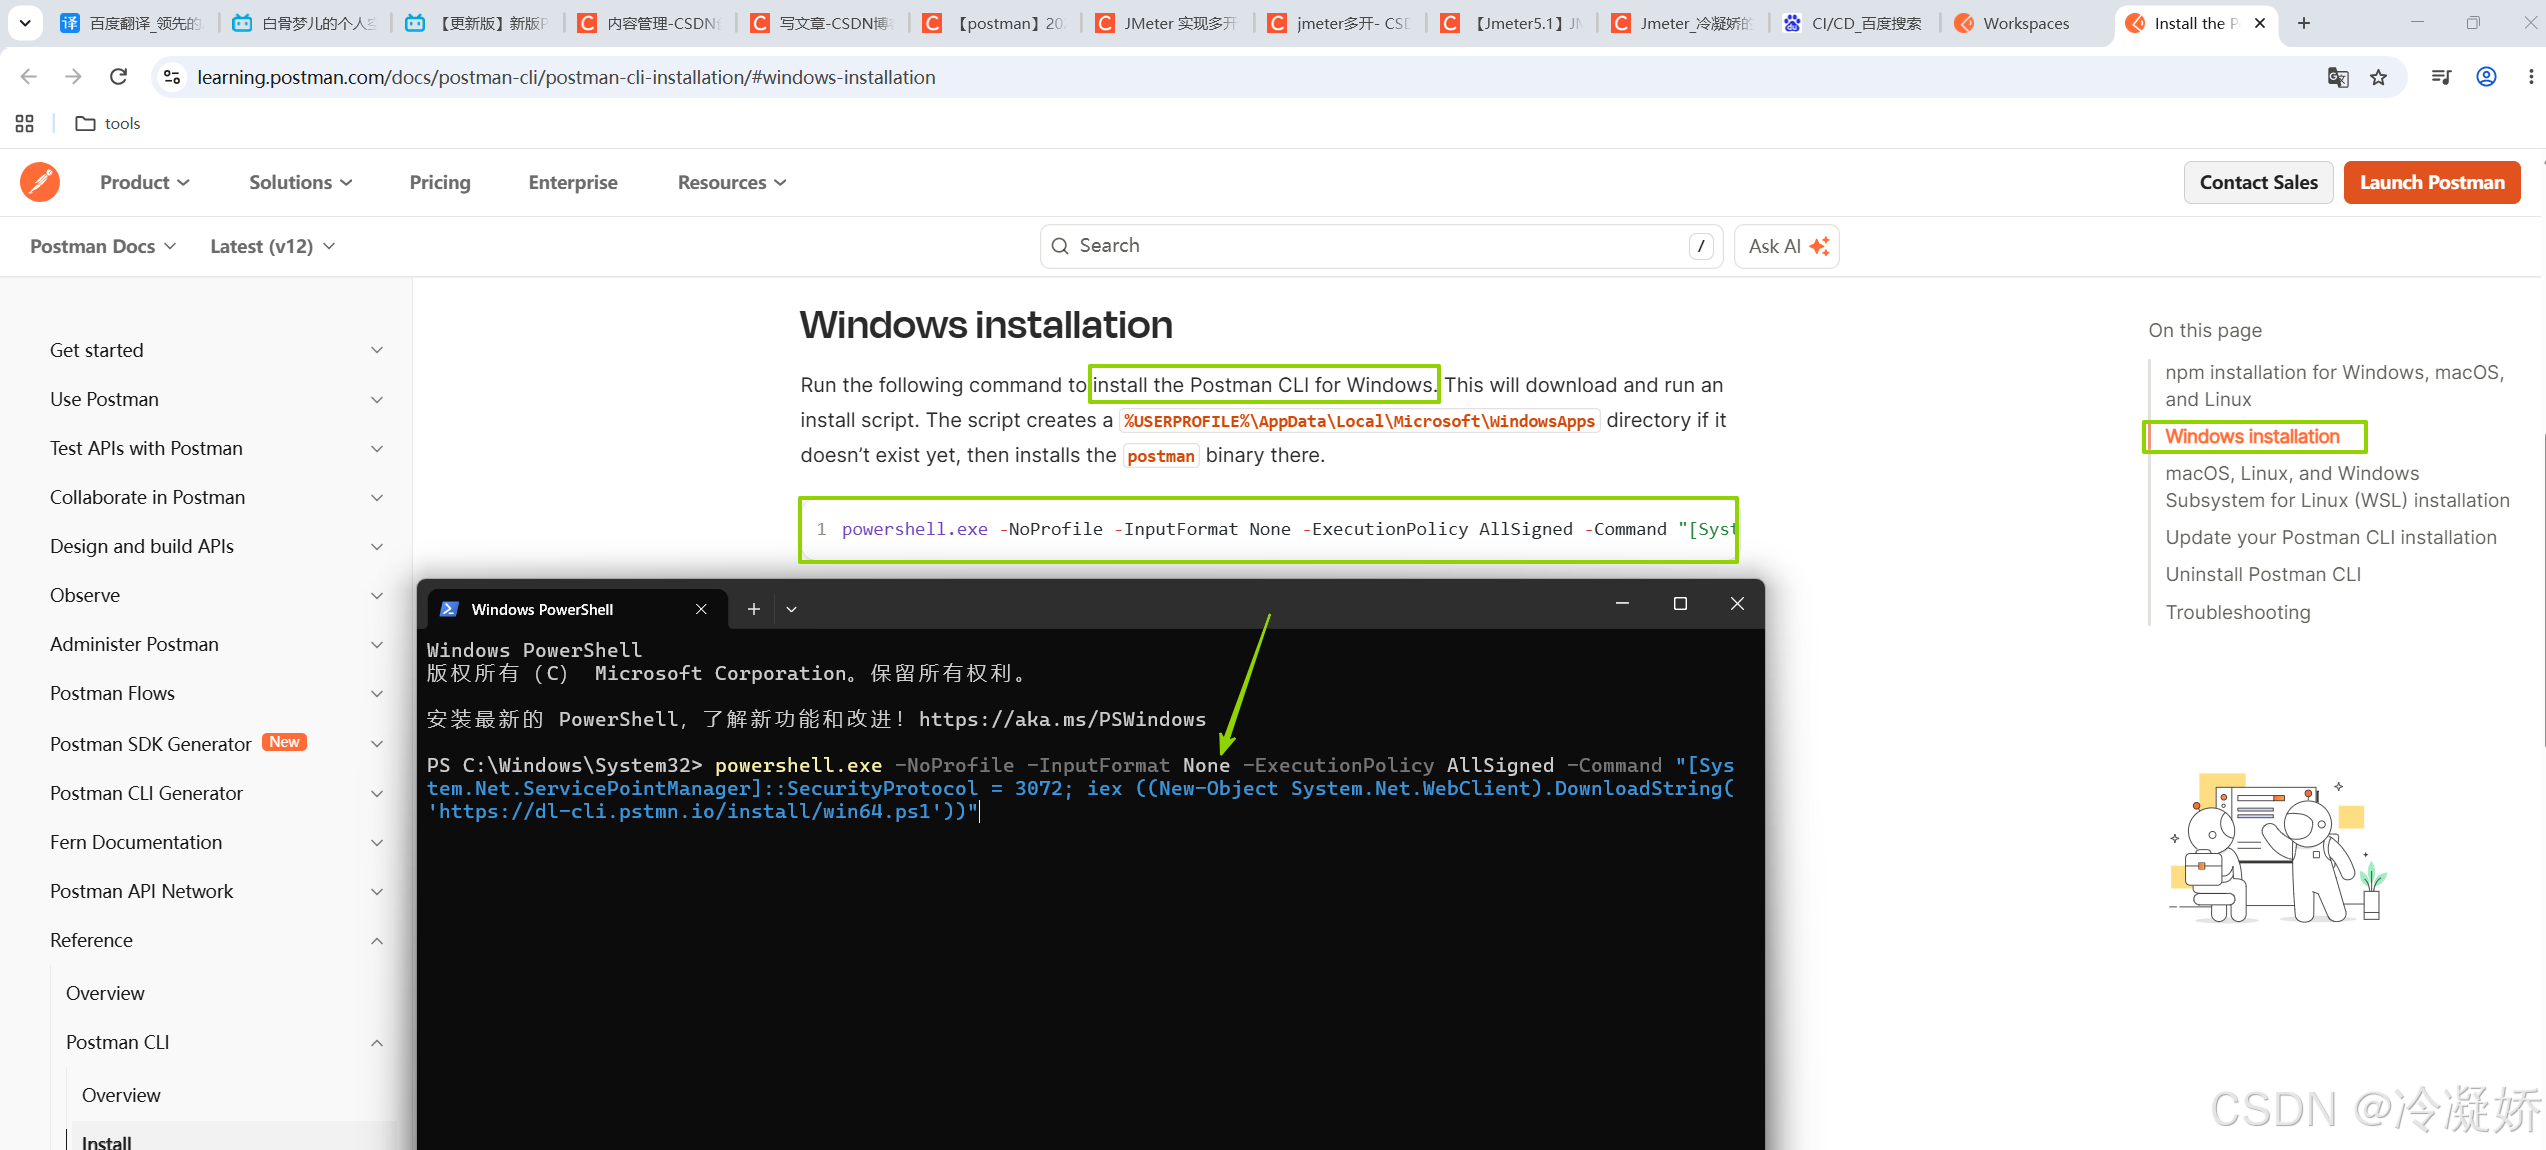Click Launch Postman button
Image resolution: width=2546 pixels, height=1150 pixels.
(x=2432, y=182)
